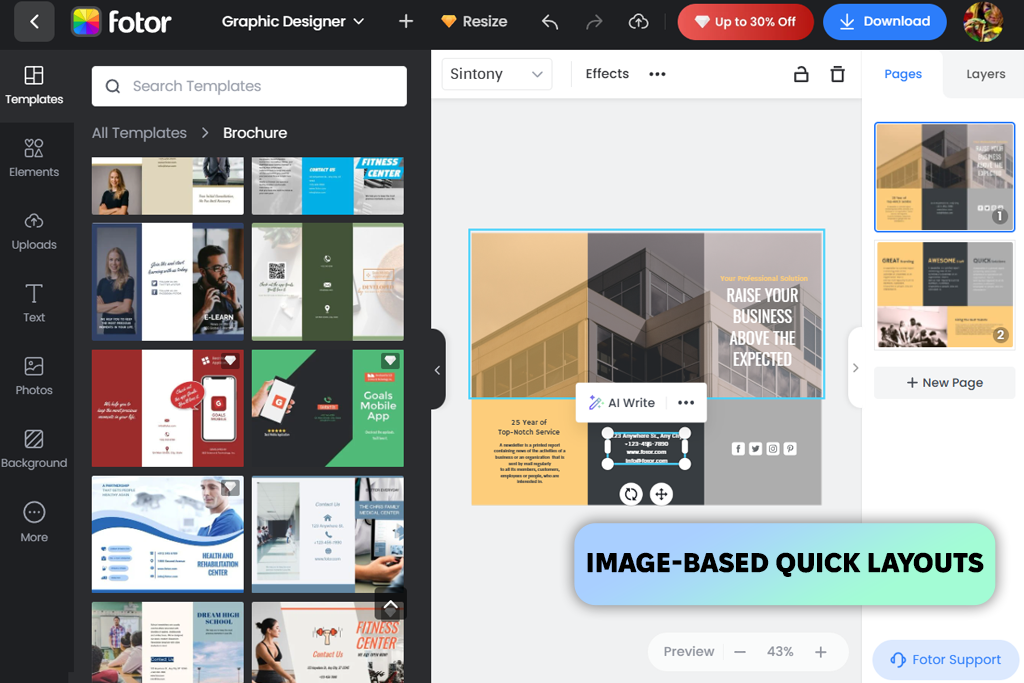Add a new design with plus icon
This screenshot has width=1024, height=683.
(x=406, y=22)
